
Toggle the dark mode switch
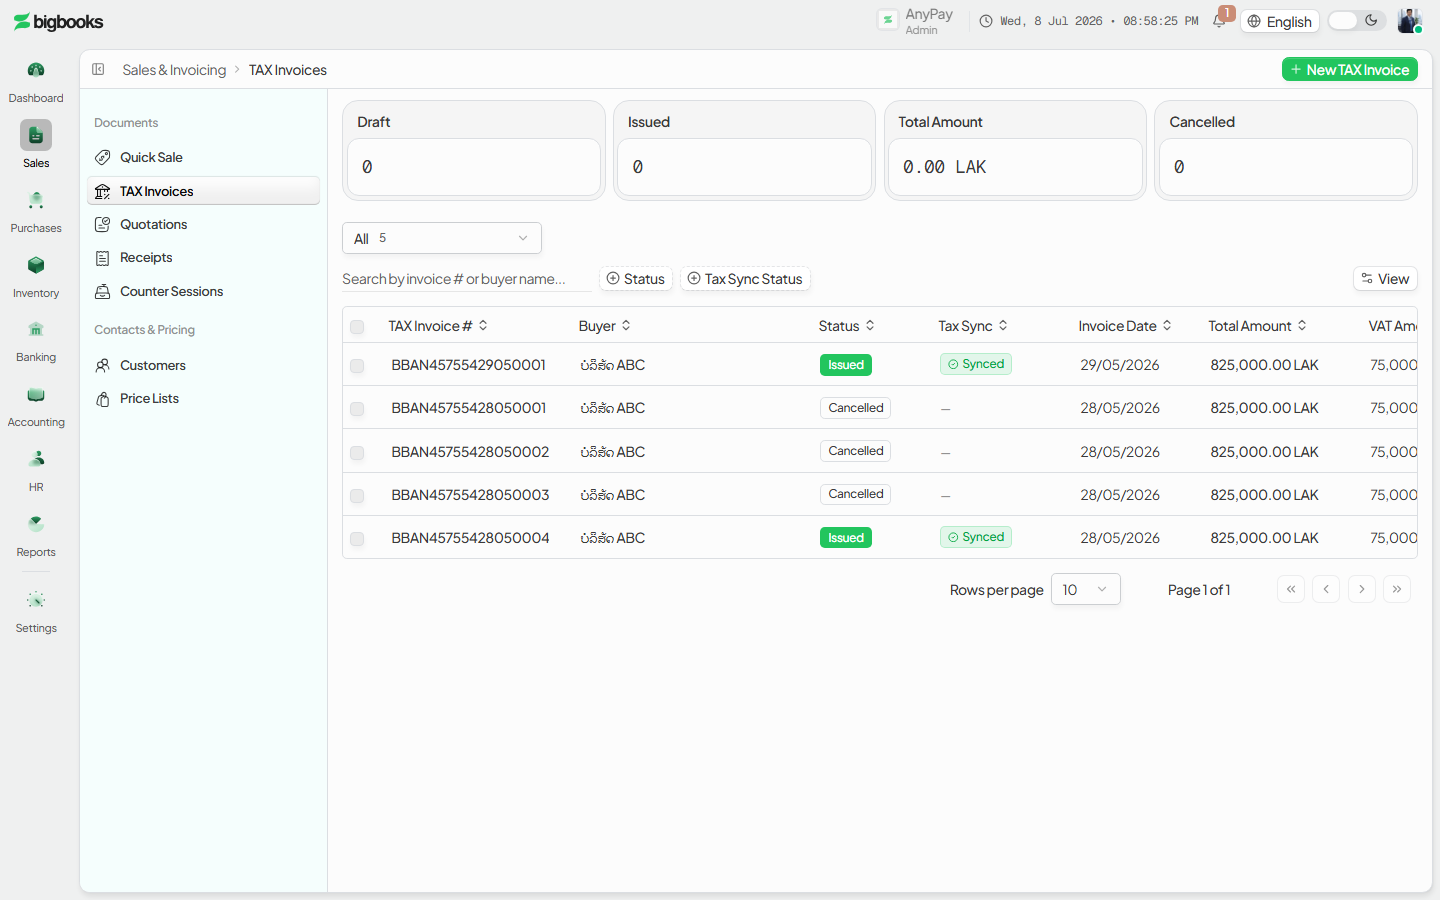point(1357,21)
